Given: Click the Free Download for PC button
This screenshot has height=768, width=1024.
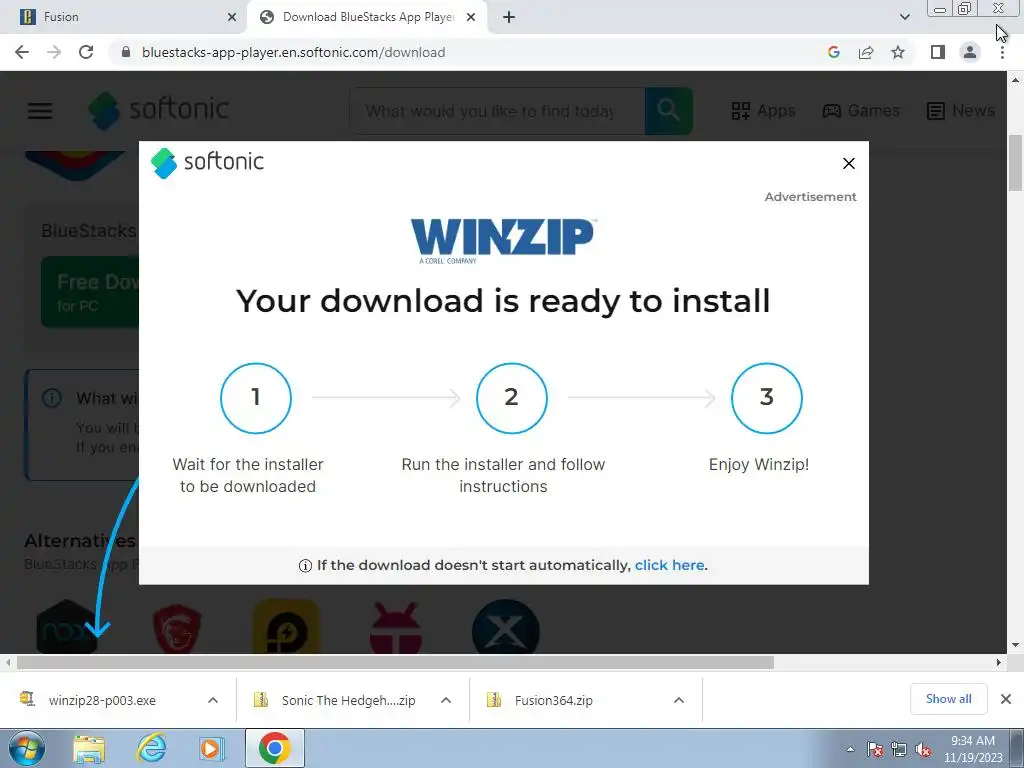Looking at the screenshot, I should [90, 292].
